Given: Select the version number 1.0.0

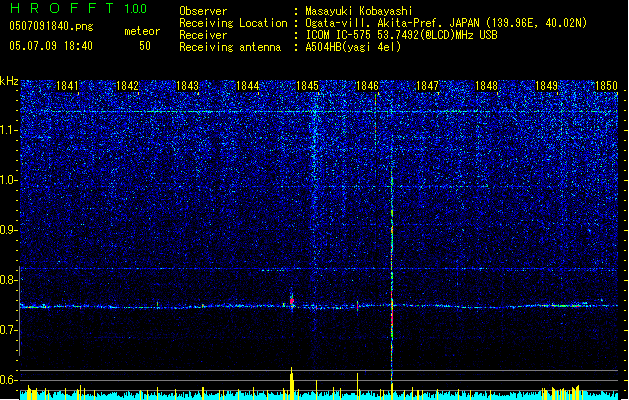Looking at the screenshot, I should (135, 9).
